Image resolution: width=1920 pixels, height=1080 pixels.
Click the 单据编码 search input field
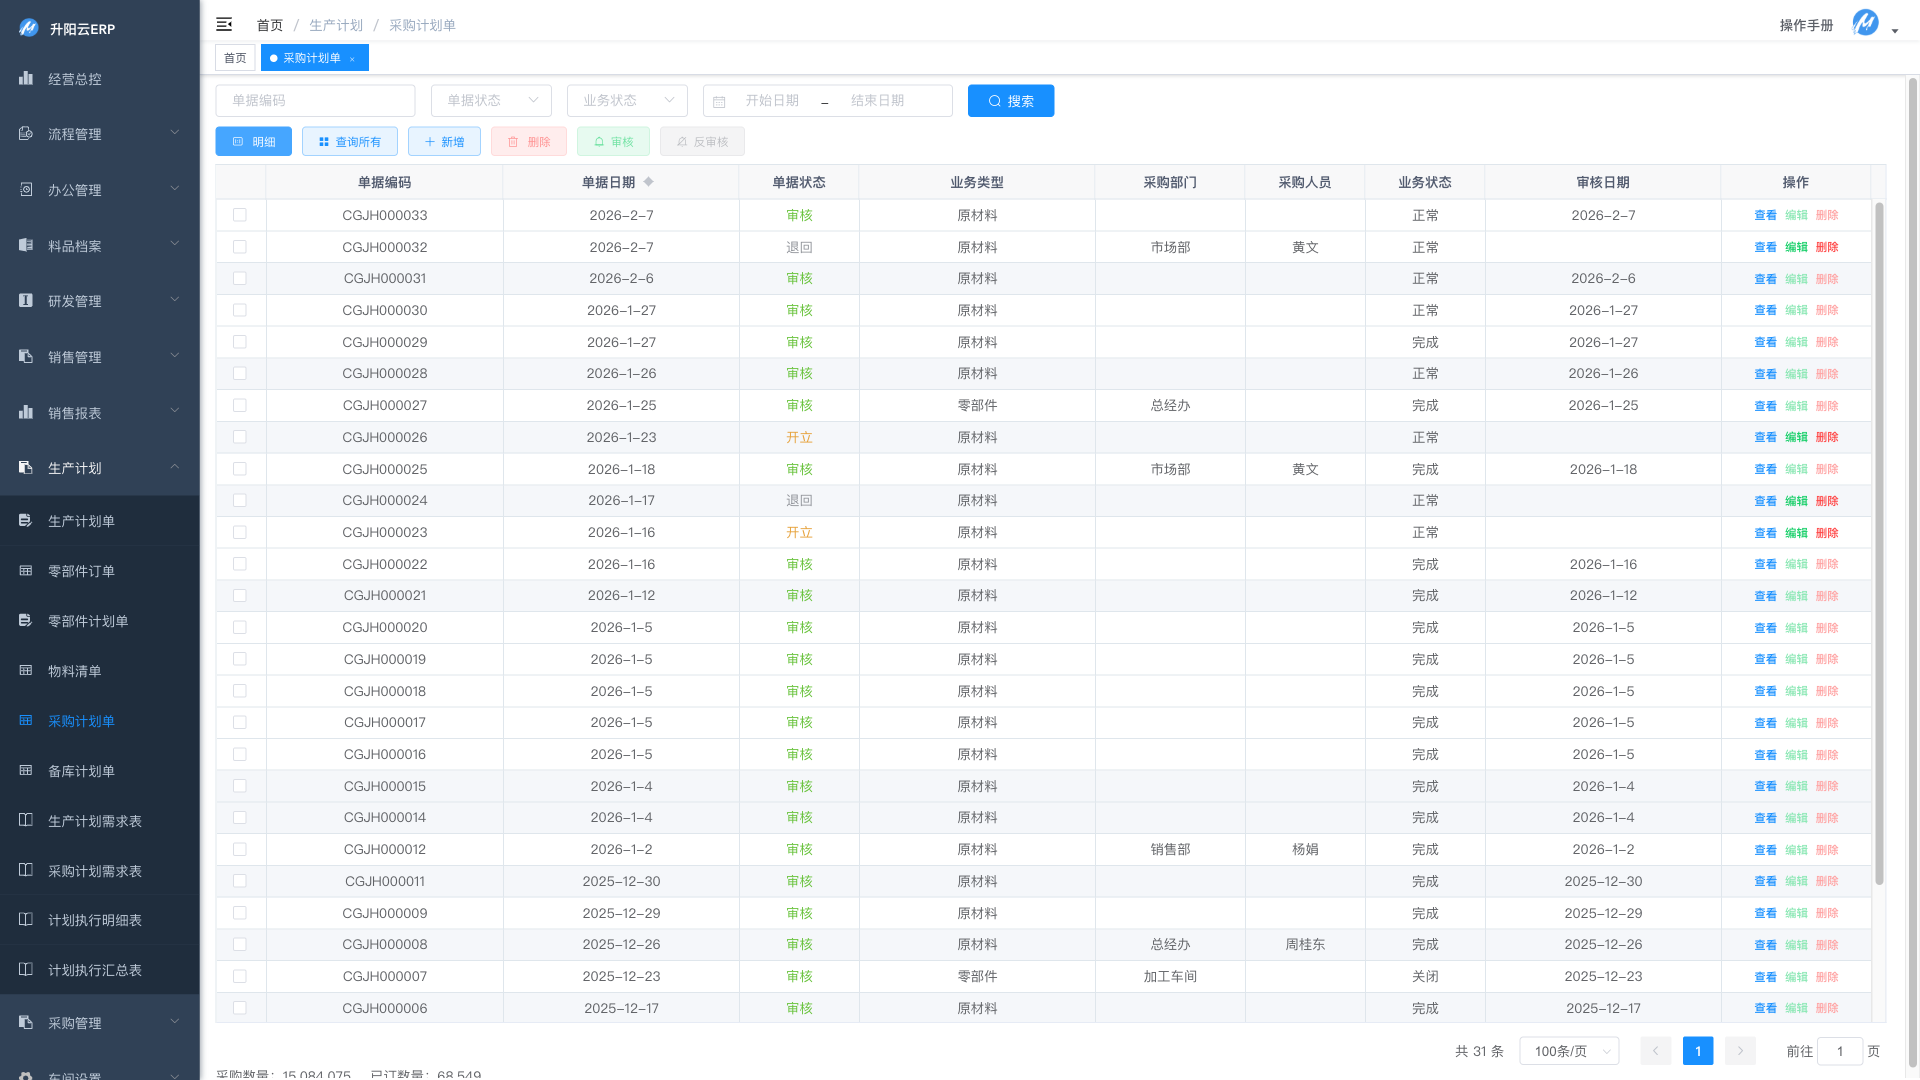(x=315, y=101)
